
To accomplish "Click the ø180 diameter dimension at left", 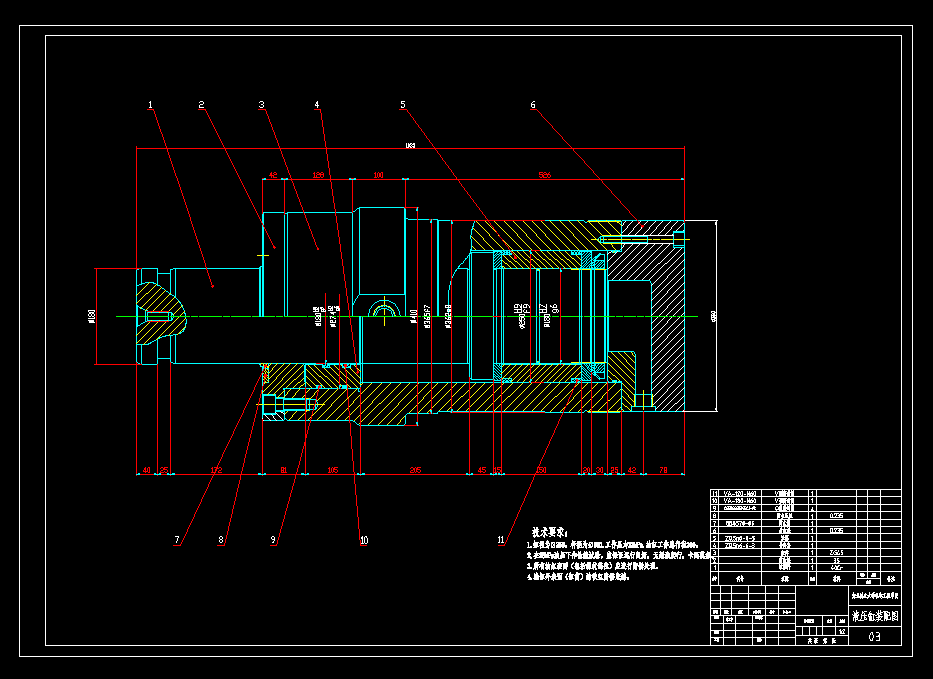I will tap(91, 316).
